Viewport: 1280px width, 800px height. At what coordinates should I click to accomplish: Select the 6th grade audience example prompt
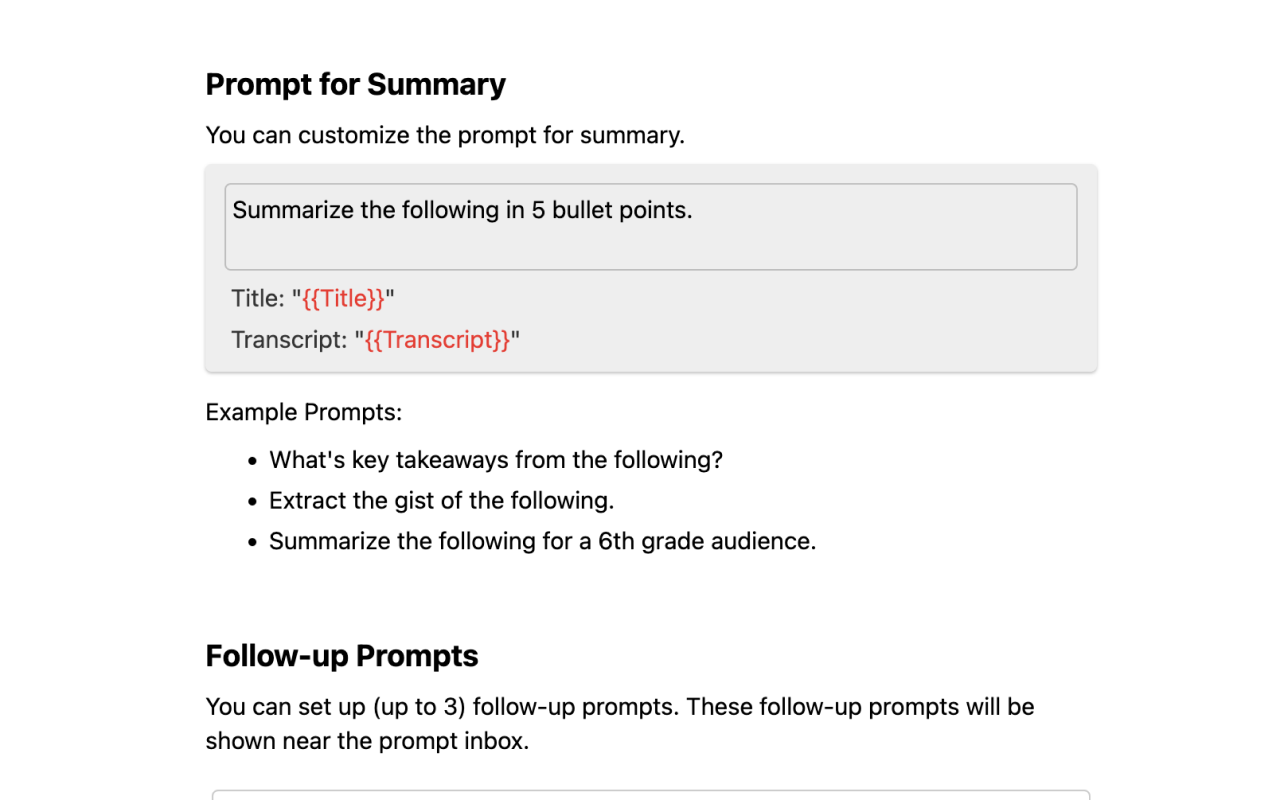point(542,541)
